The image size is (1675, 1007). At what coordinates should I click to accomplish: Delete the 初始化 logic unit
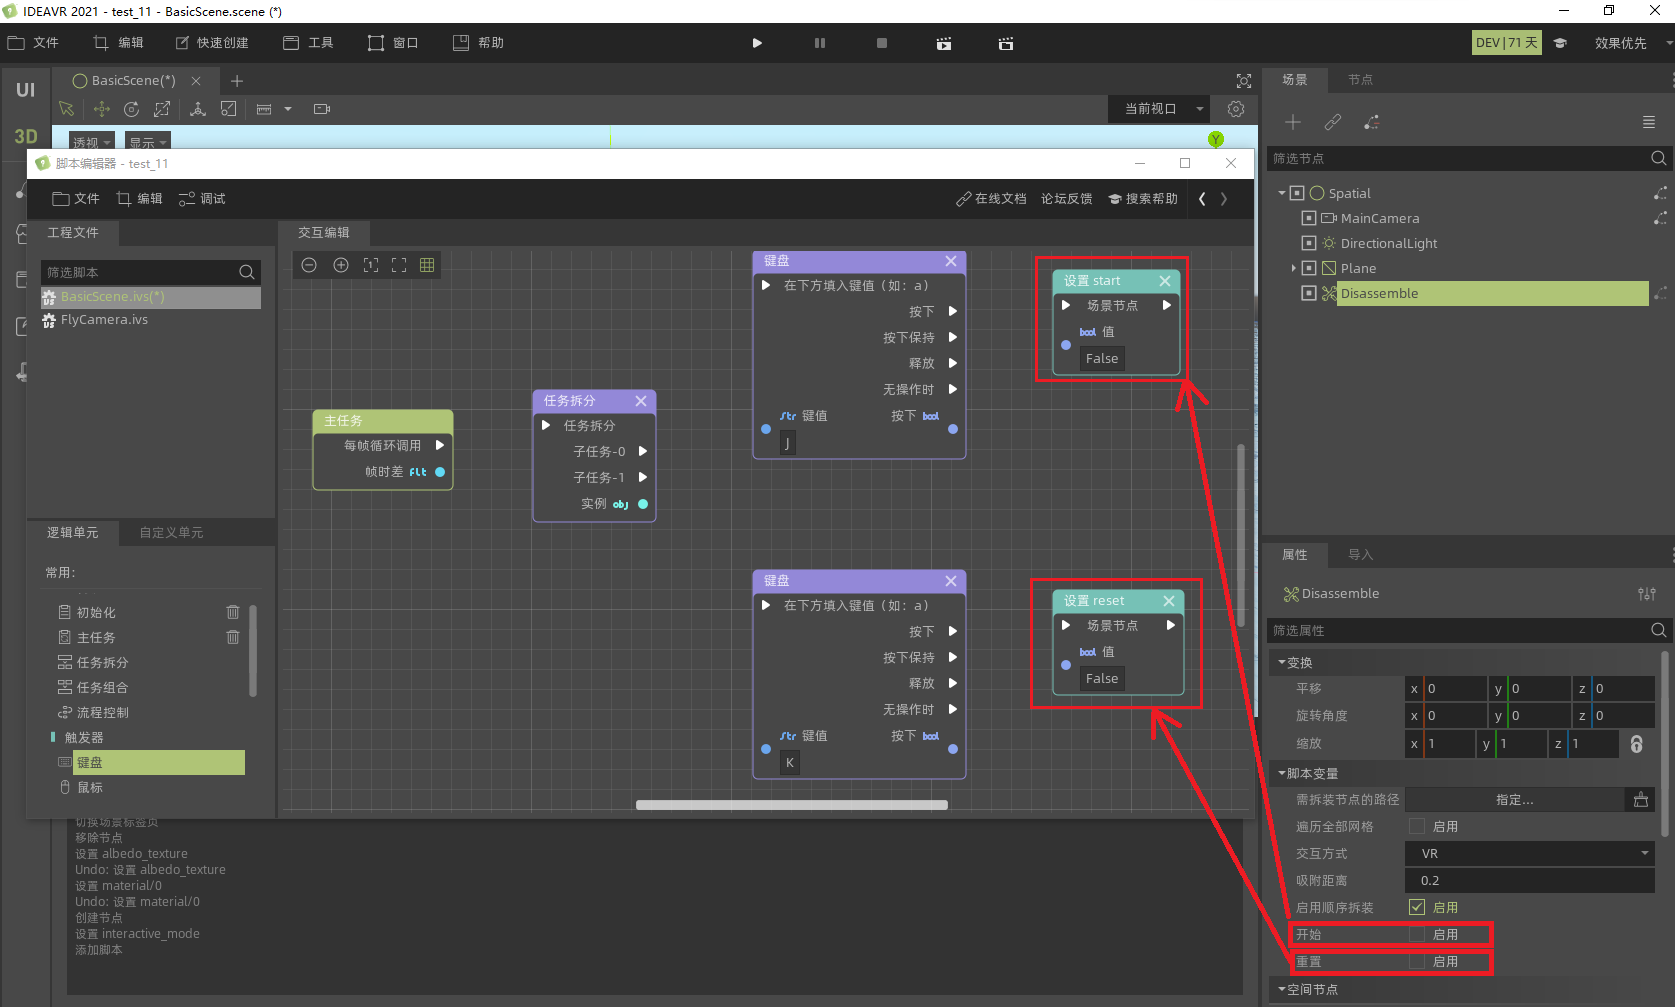[x=233, y=612]
